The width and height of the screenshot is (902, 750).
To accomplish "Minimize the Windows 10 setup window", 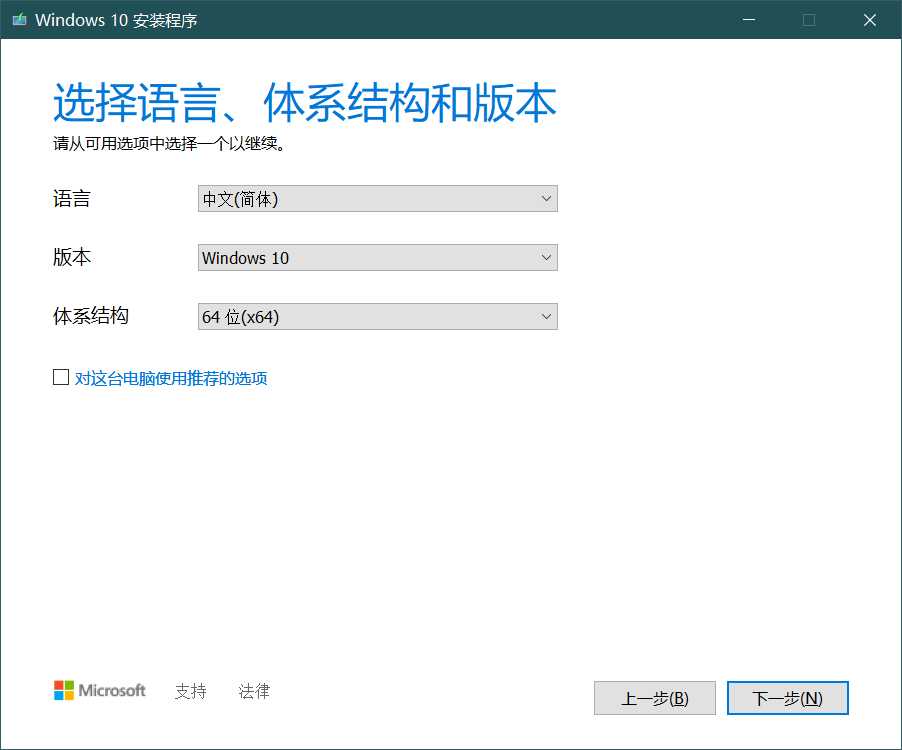I will [x=748, y=20].
